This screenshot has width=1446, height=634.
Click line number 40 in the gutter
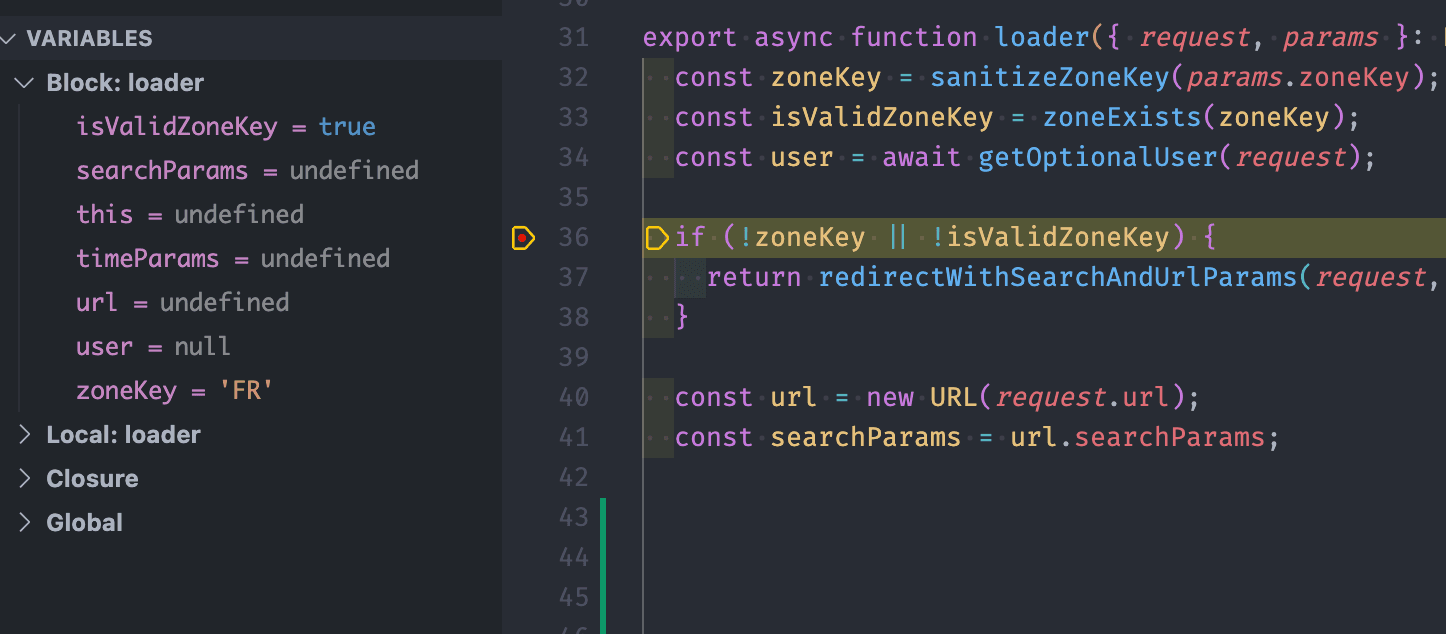coord(574,398)
